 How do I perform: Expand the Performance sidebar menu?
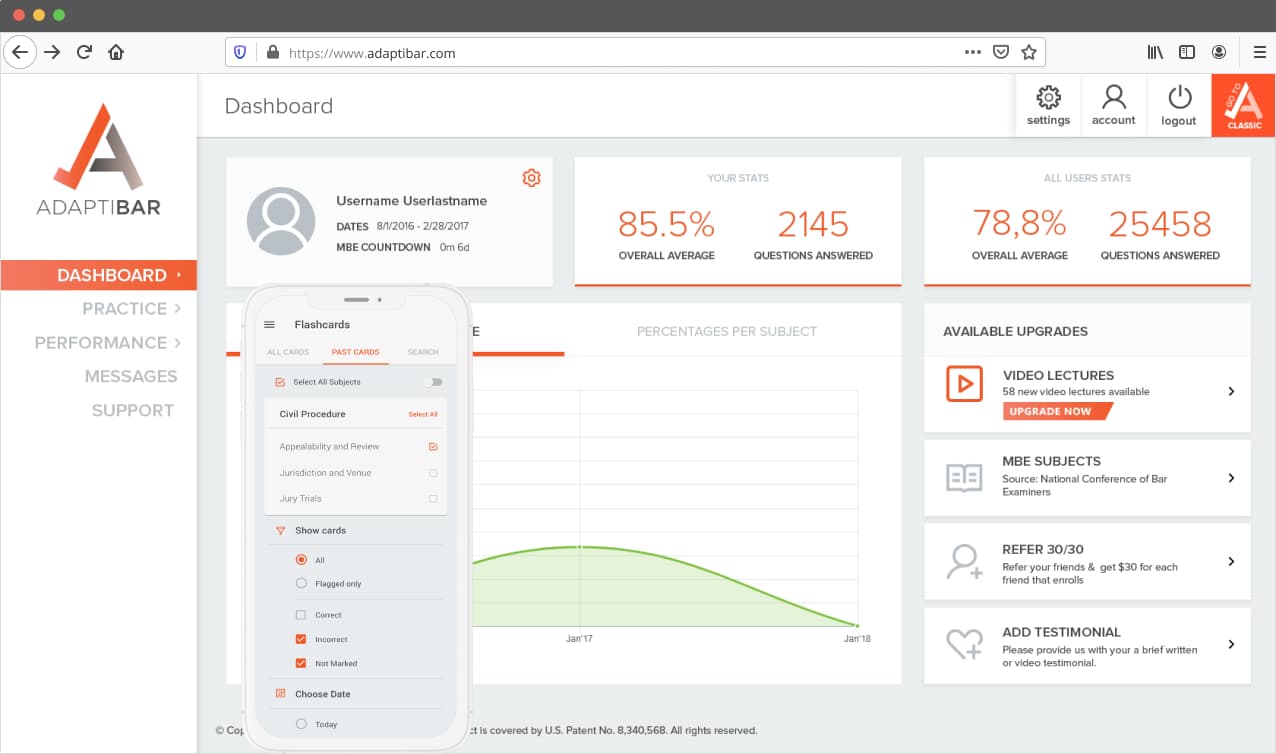(x=108, y=343)
